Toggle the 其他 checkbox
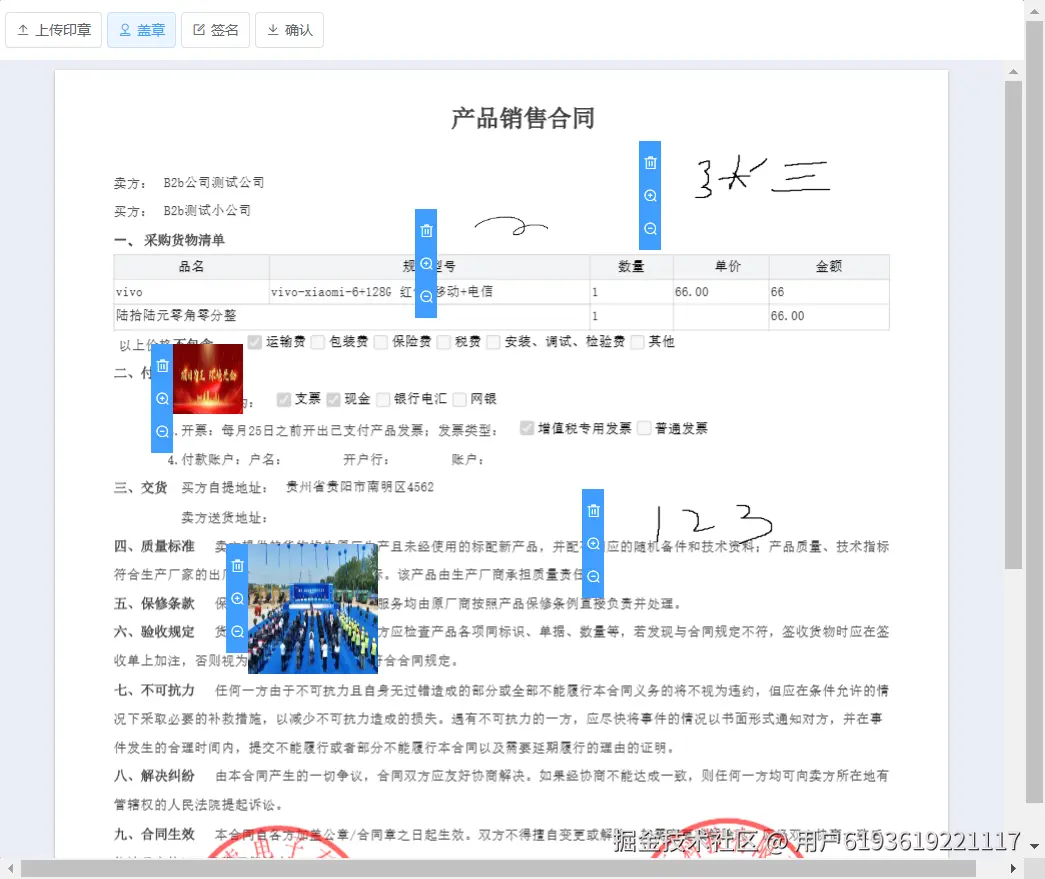The width and height of the screenshot is (1045, 879). pos(637,342)
